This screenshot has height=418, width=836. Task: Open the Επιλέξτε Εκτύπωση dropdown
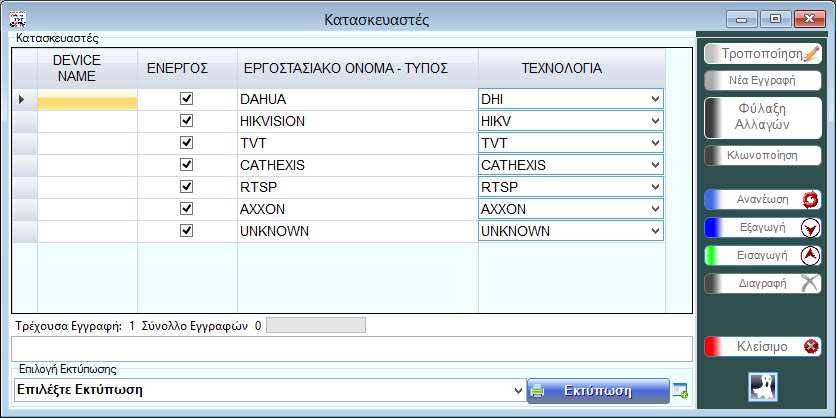click(x=517, y=390)
